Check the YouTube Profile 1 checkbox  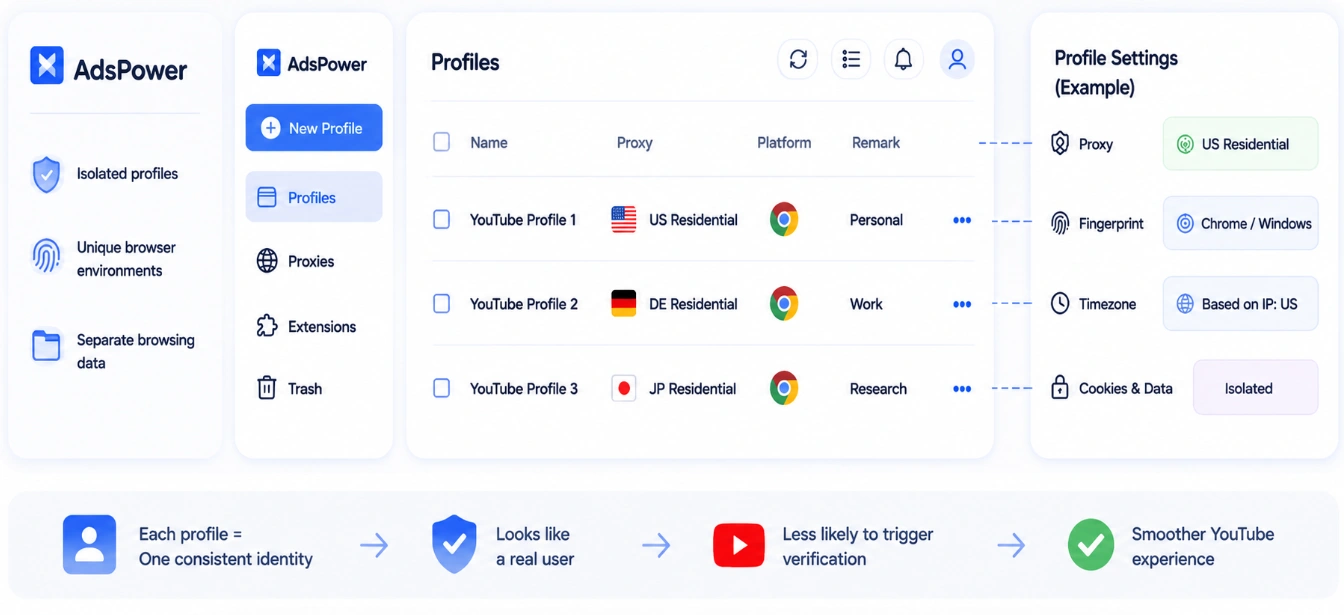tap(441, 219)
